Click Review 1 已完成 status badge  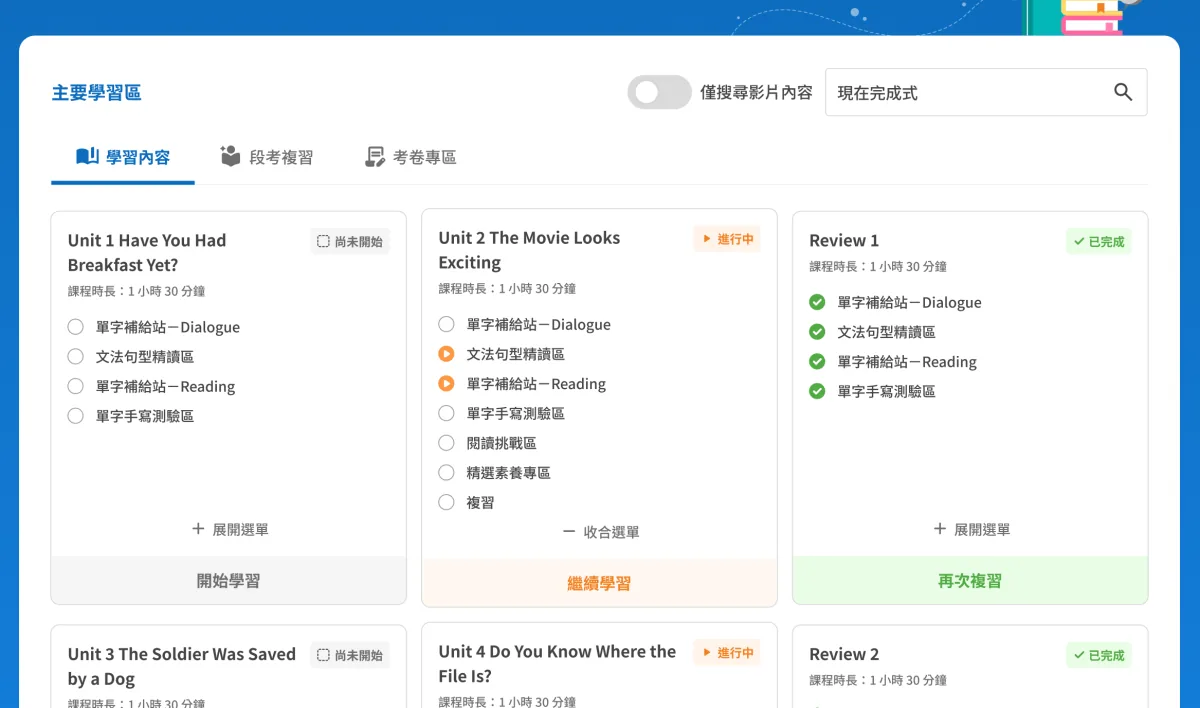(x=1099, y=241)
